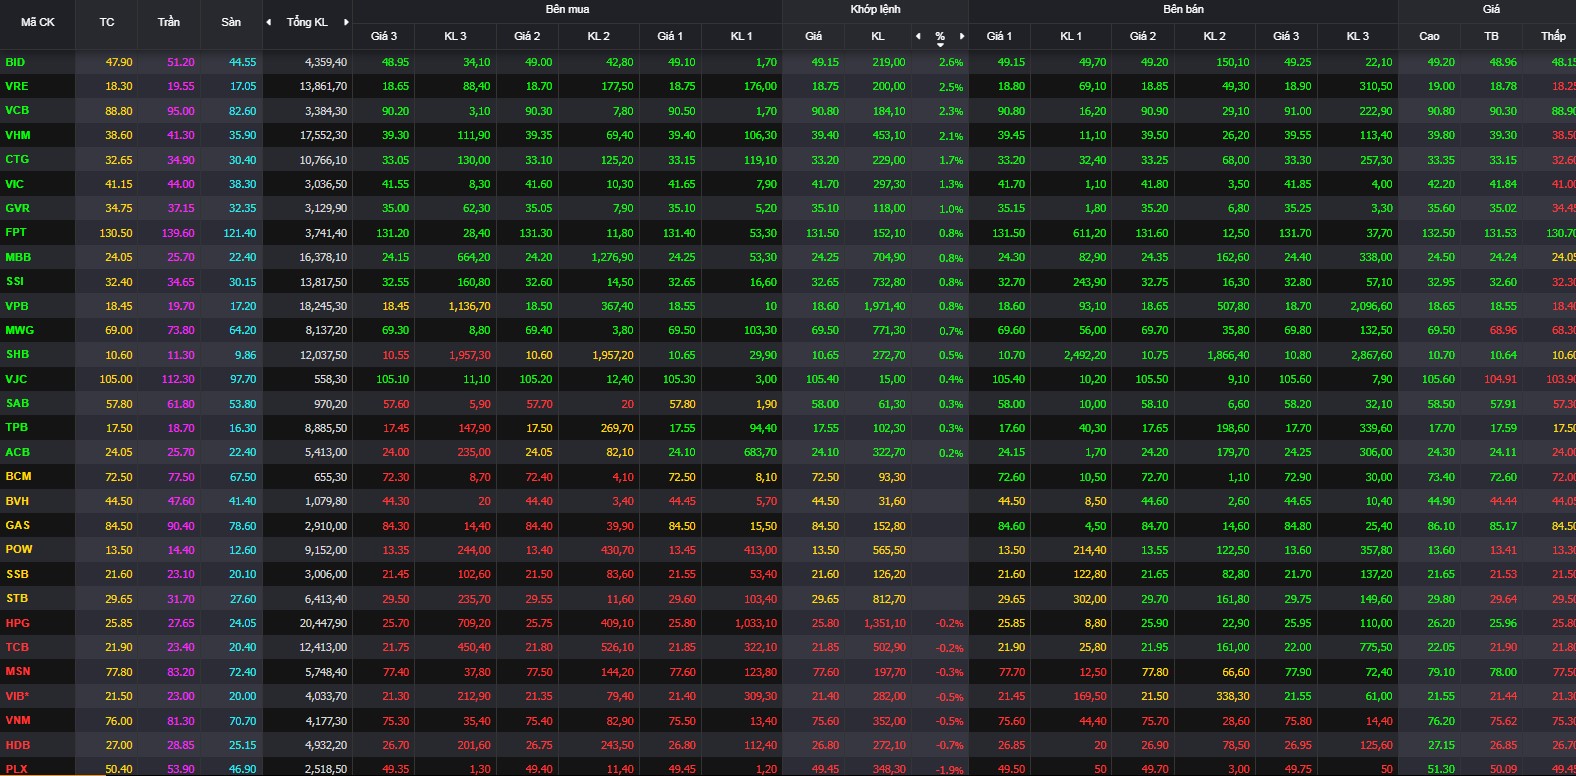
Task: Select the BVH ticker symbol
Action: tap(17, 501)
